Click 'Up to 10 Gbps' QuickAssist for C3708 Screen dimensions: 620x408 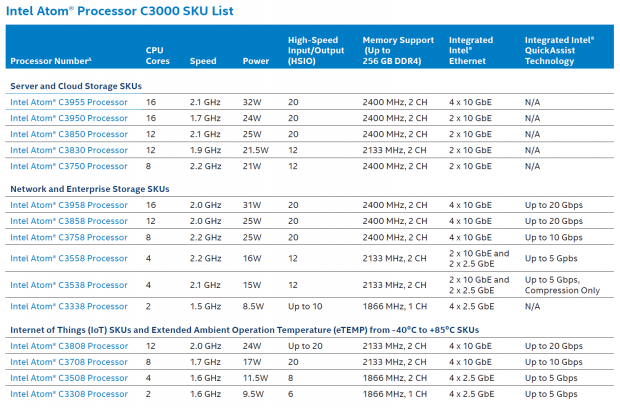(554, 362)
